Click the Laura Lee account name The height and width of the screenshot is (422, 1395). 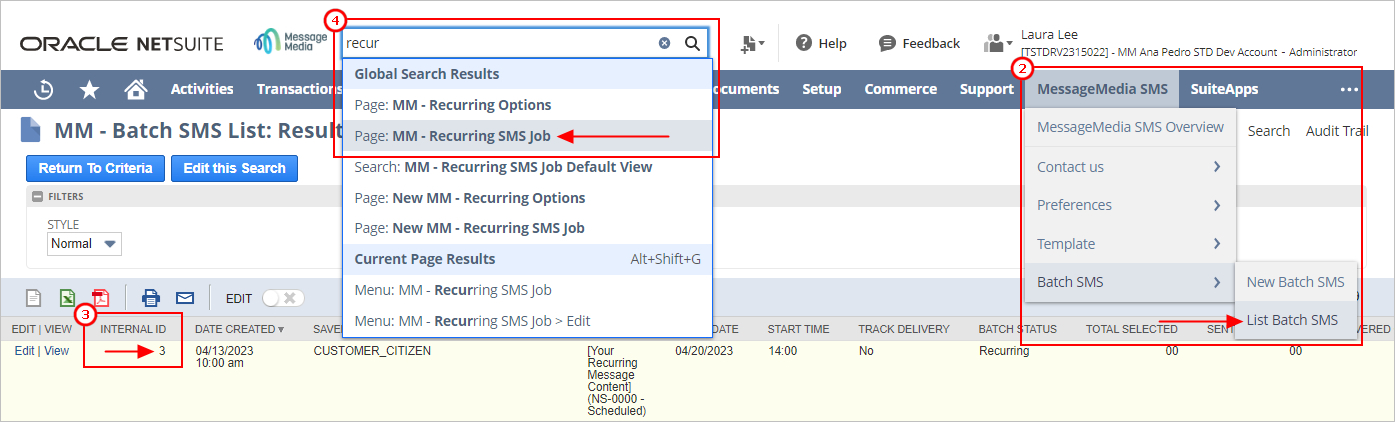click(1049, 35)
